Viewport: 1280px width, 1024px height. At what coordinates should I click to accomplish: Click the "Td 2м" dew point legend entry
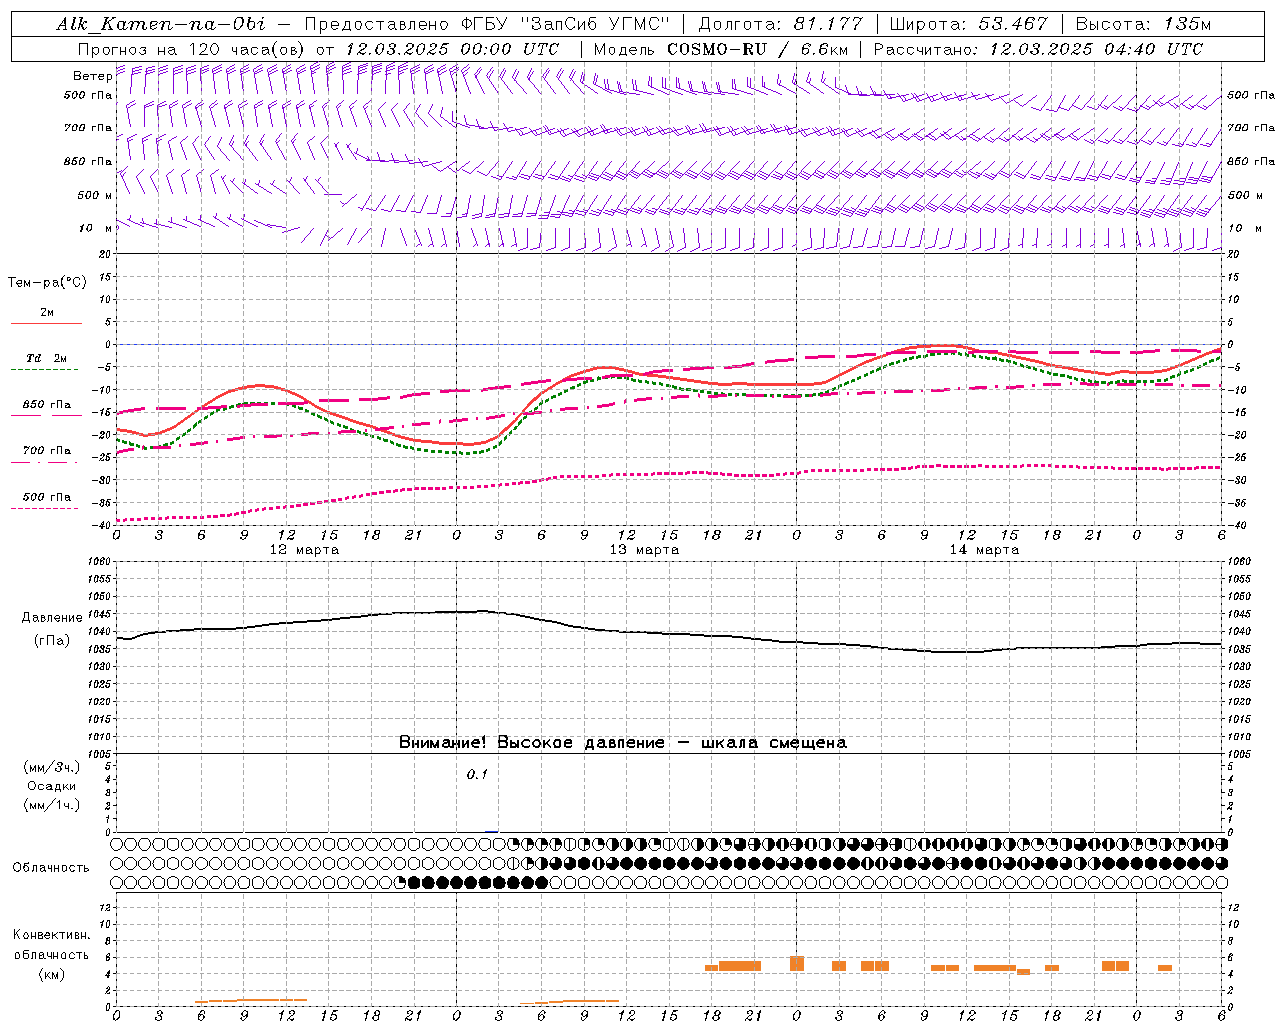tap(46, 358)
